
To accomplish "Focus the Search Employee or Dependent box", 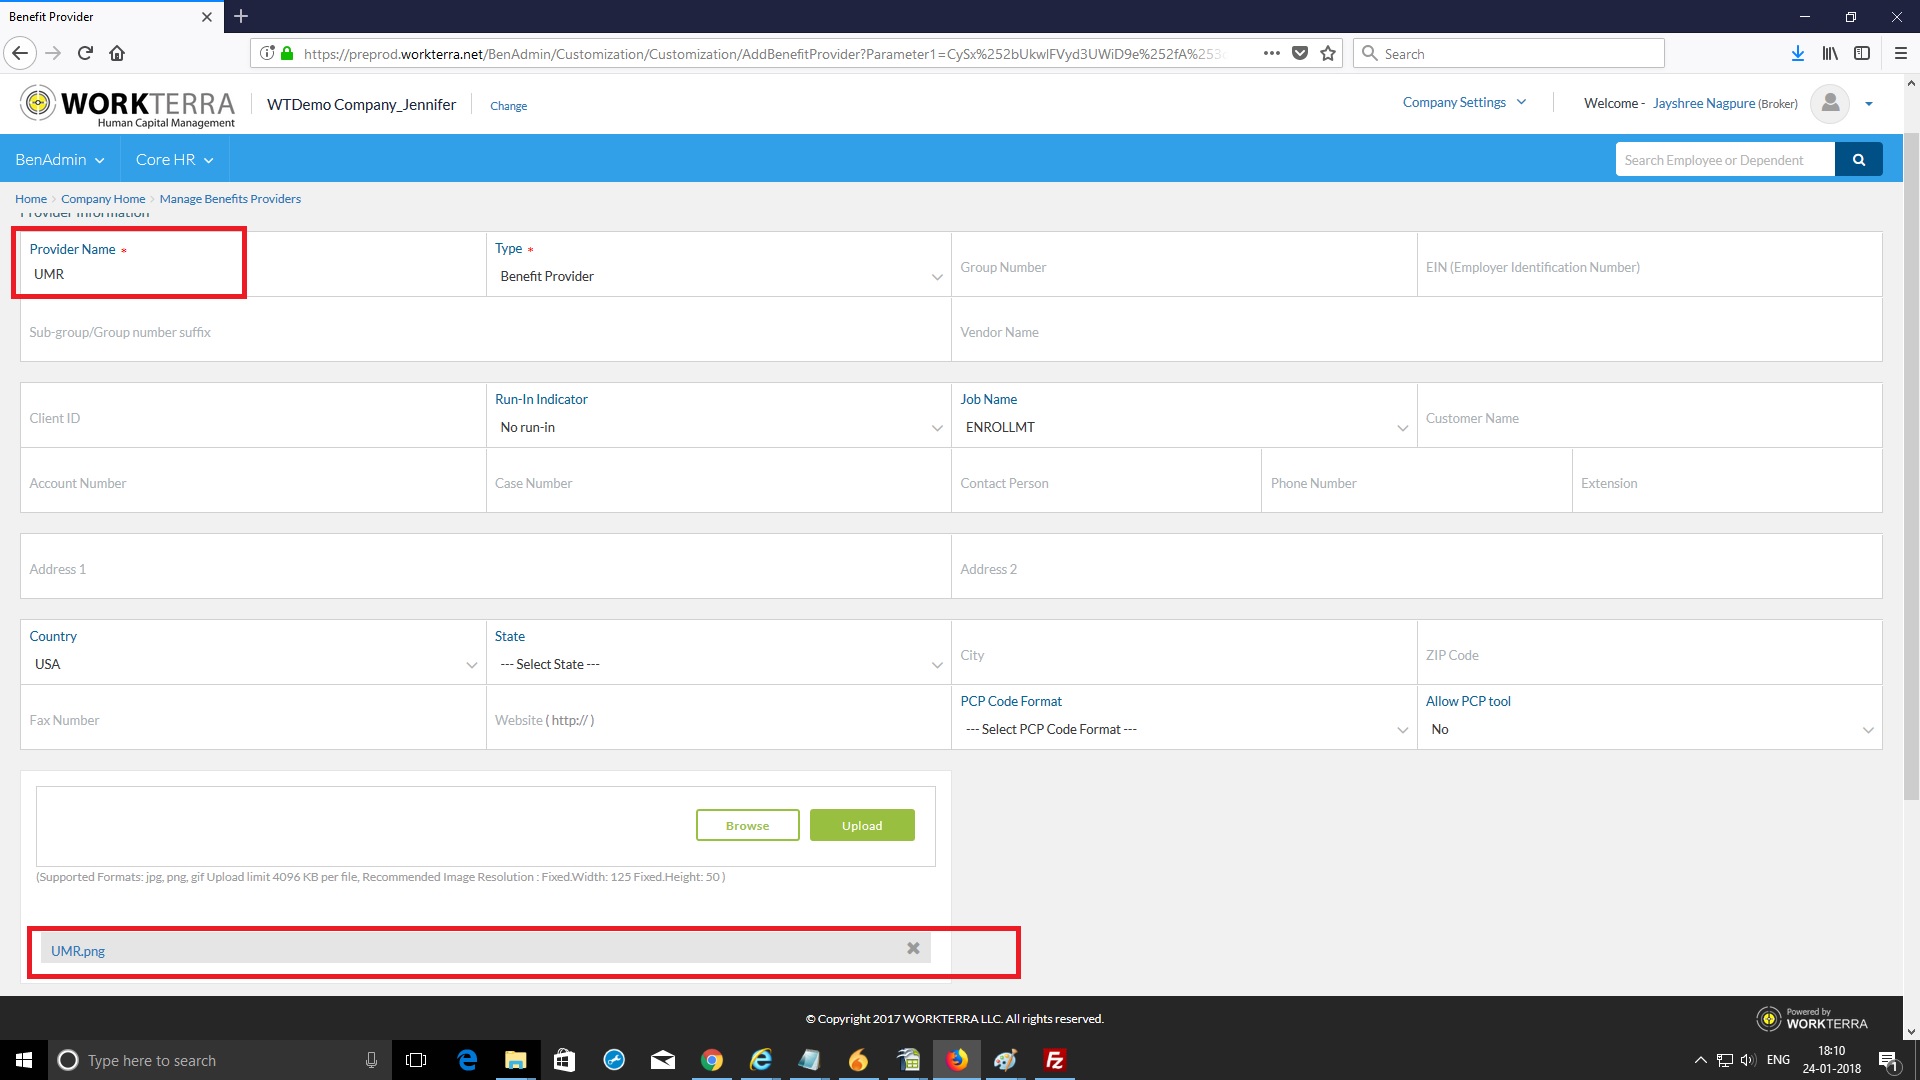I will (1725, 159).
